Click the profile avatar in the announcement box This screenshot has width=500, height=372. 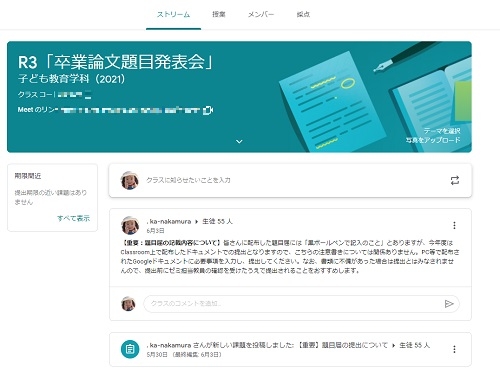[130, 180]
